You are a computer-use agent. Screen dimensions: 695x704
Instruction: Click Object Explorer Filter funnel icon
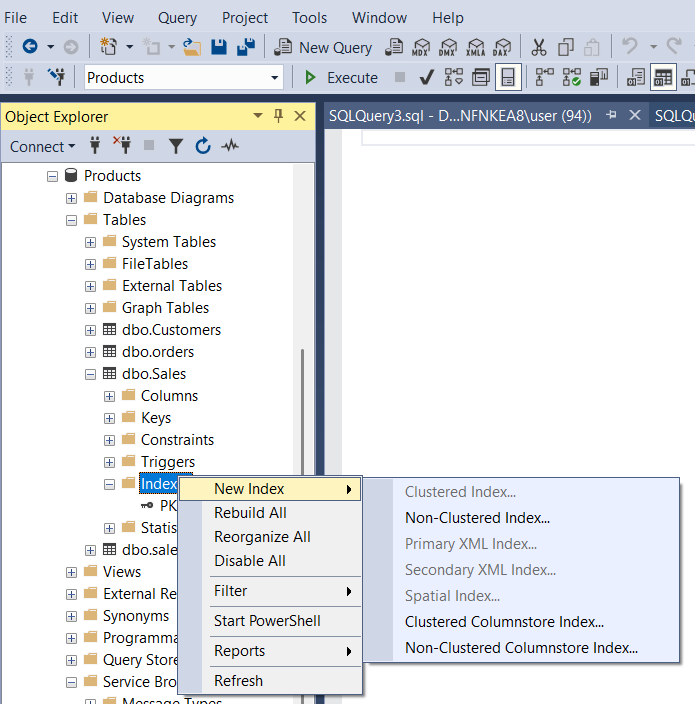pyautogui.click(x=176, y=146)
